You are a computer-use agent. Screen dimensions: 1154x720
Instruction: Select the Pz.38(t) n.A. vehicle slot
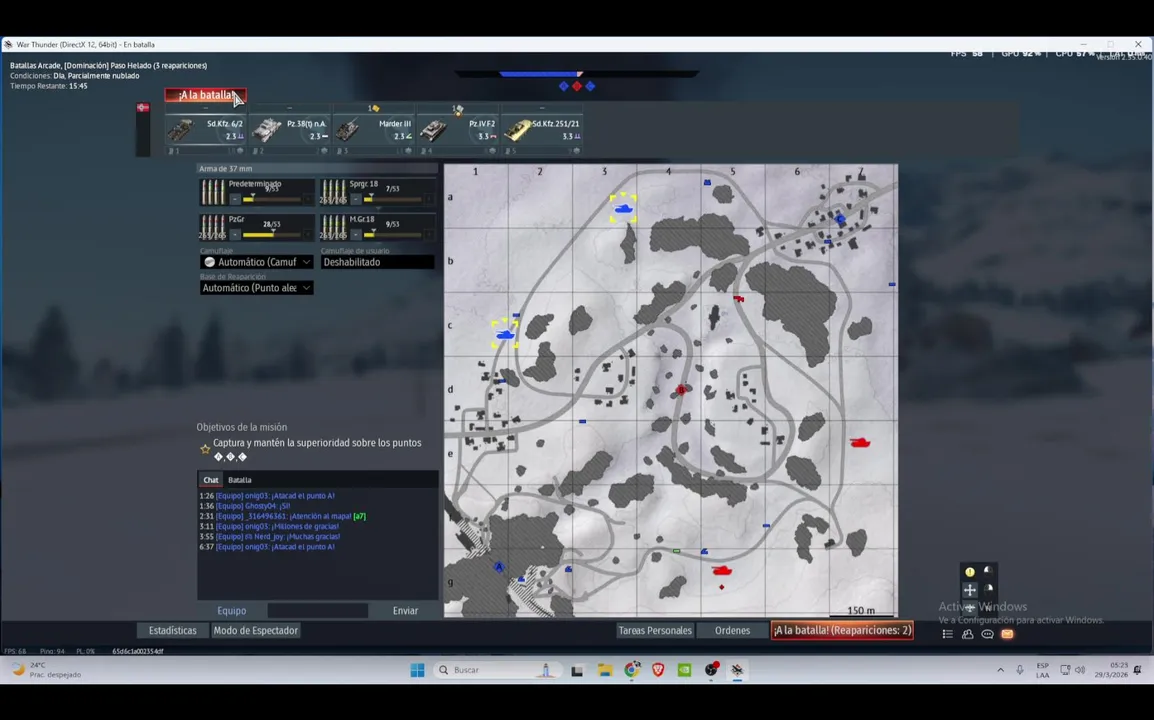click(x=290, y=130)
